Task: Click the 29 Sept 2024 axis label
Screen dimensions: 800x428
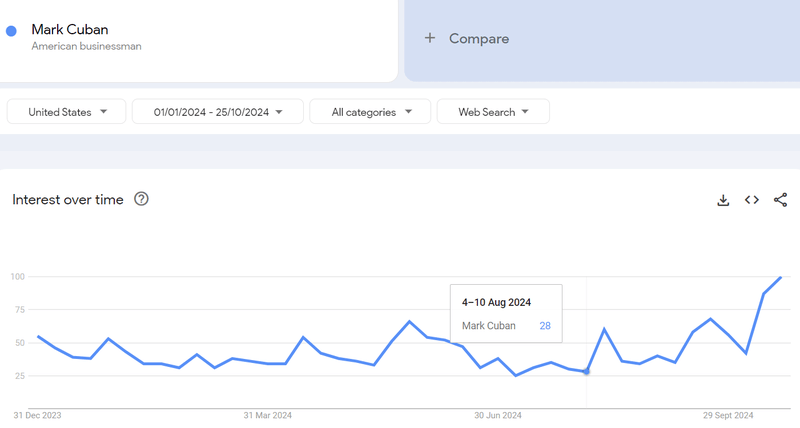Action: point(729,415)
